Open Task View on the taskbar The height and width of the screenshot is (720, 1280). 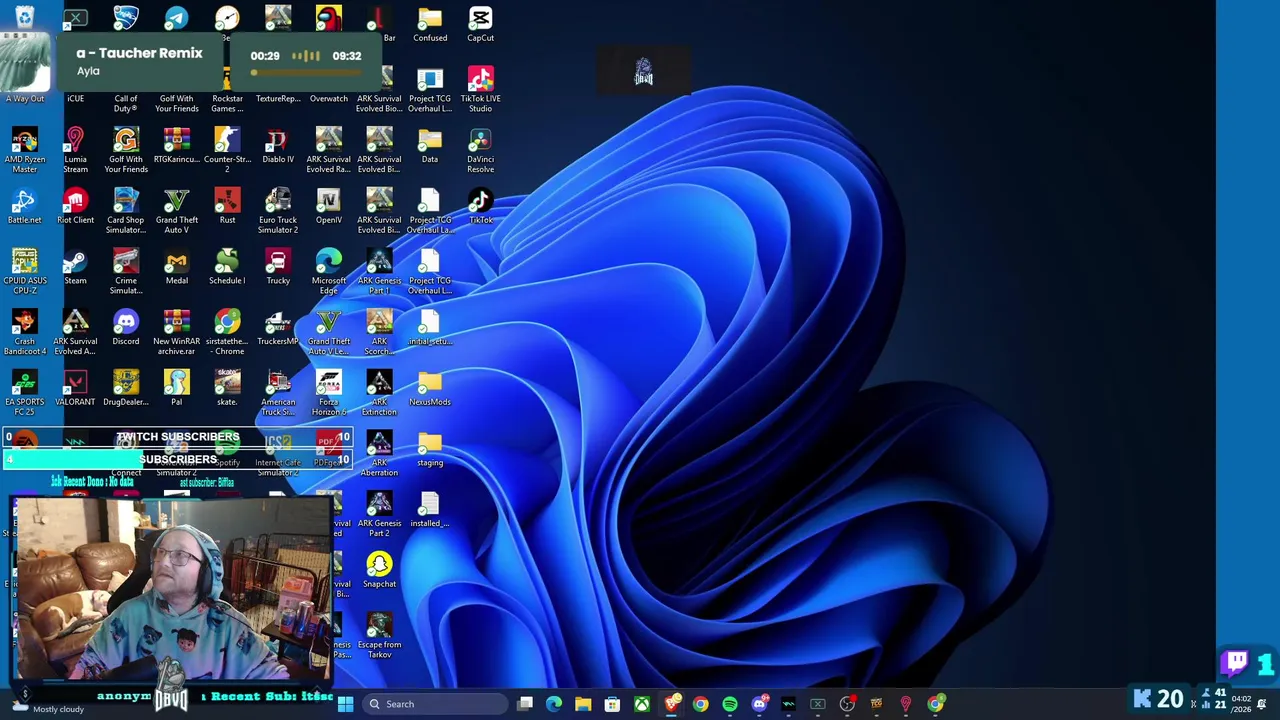pos(525,704)
